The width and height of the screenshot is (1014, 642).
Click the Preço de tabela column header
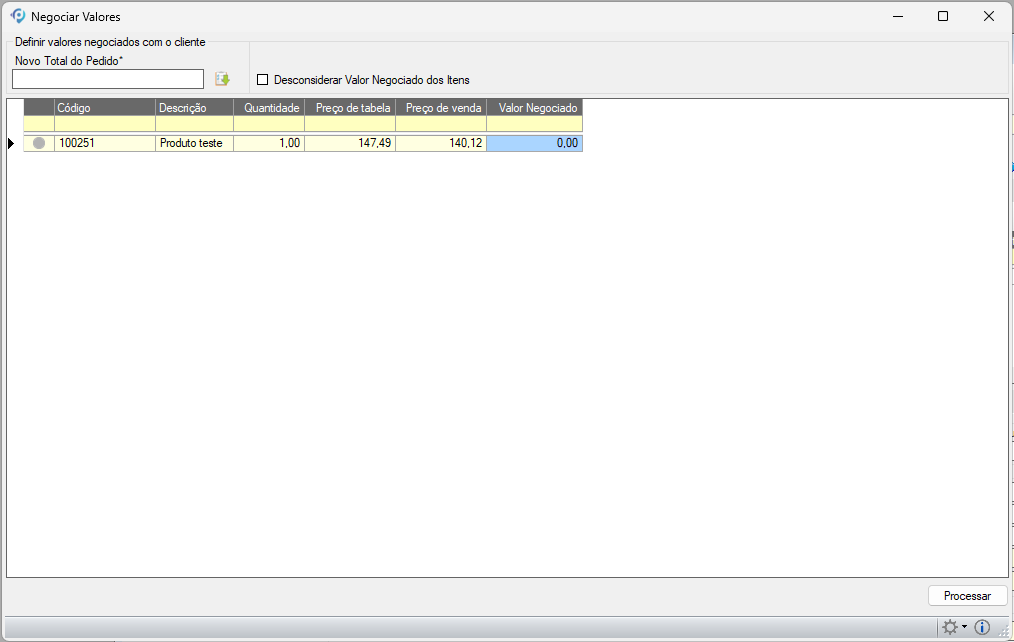[x=350, y=107]
